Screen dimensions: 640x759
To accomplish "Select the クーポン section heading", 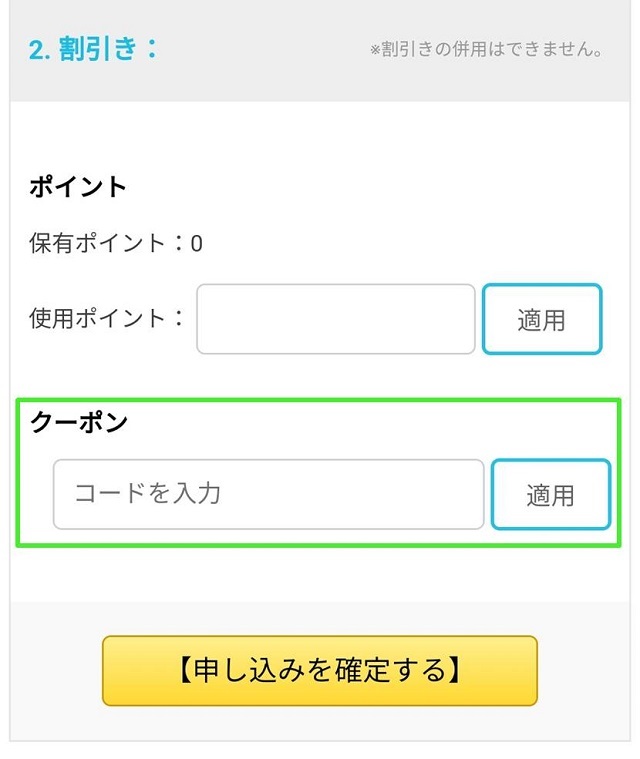I will pos(78,422).
